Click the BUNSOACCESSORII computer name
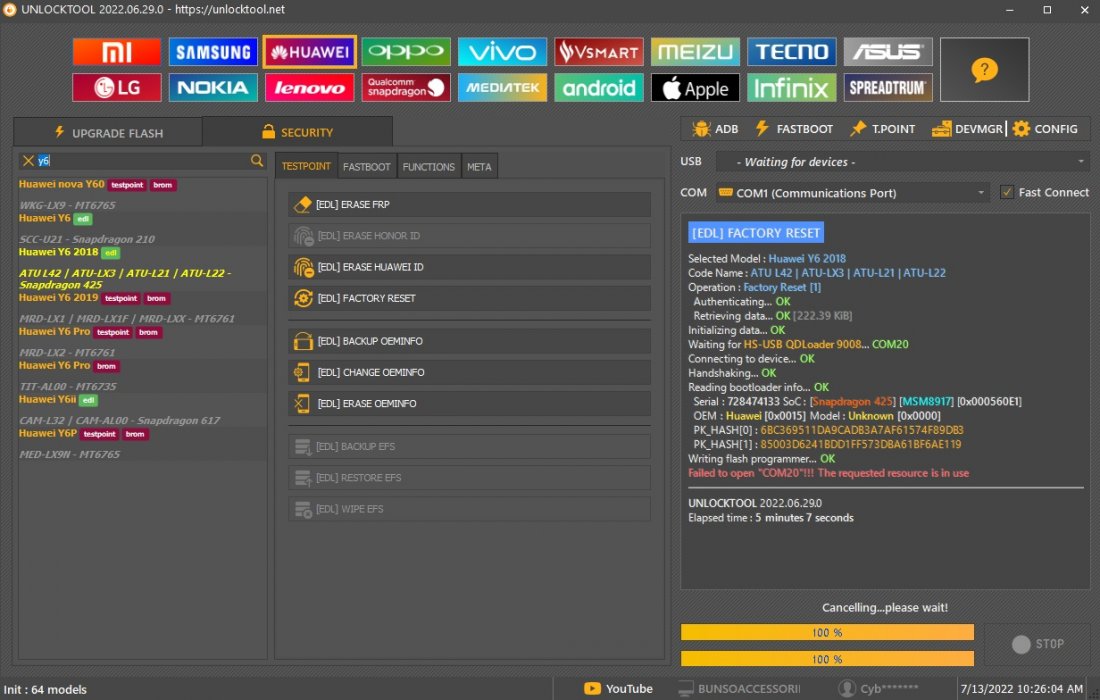The height and width of the screenshot is (700, 1100). (x=739, y=689)
